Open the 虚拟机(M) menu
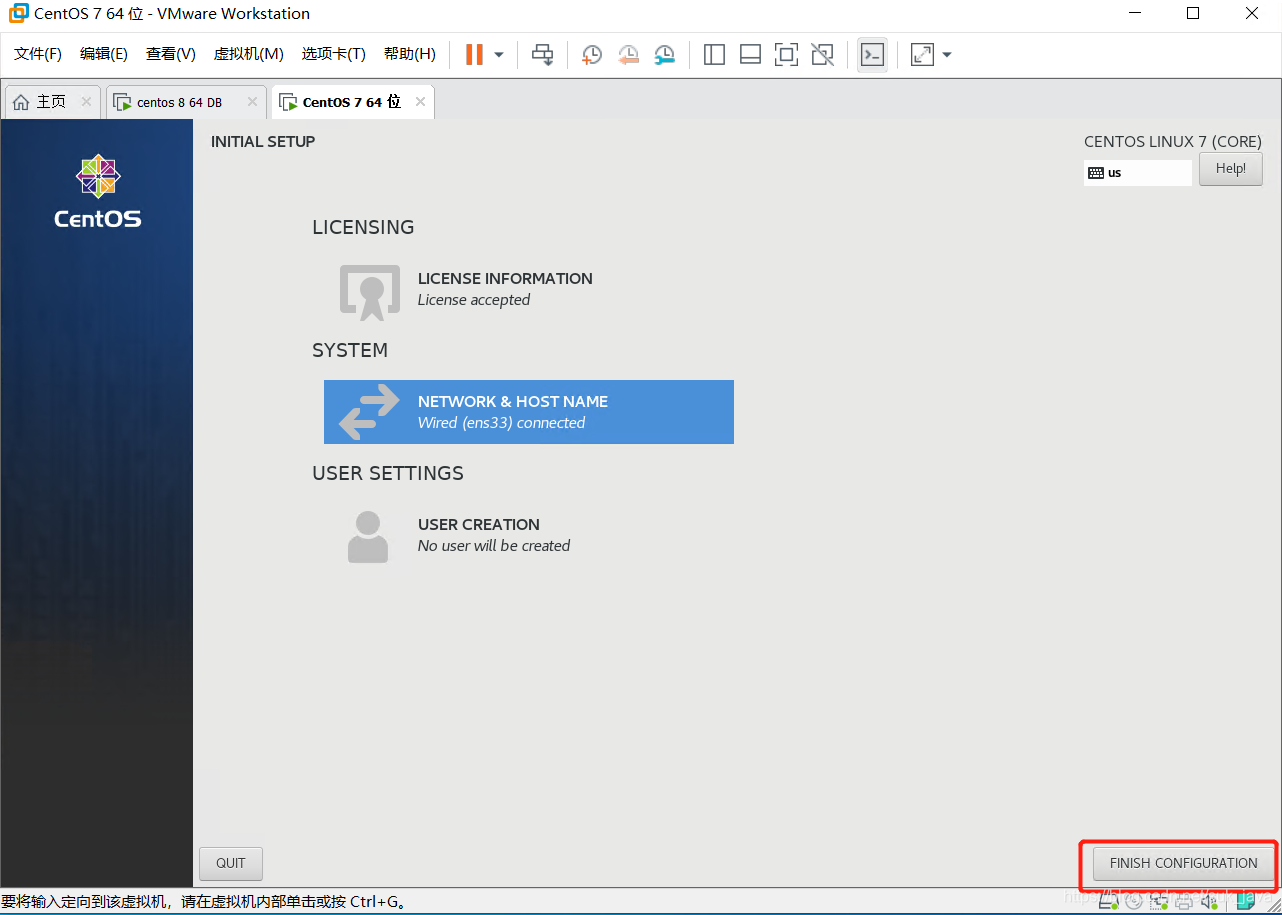 point(249,54)
